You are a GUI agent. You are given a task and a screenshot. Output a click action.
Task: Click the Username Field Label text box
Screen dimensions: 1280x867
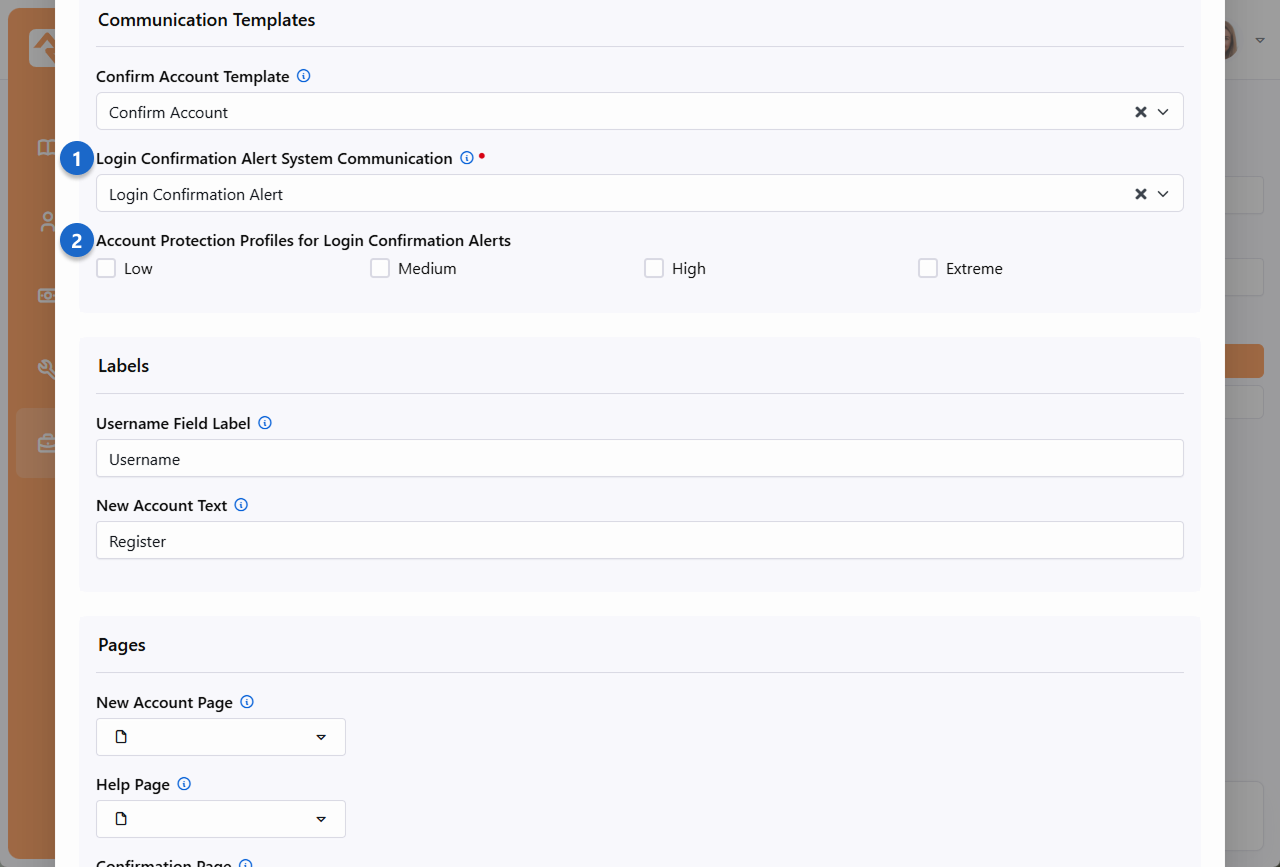pos(640,459)
